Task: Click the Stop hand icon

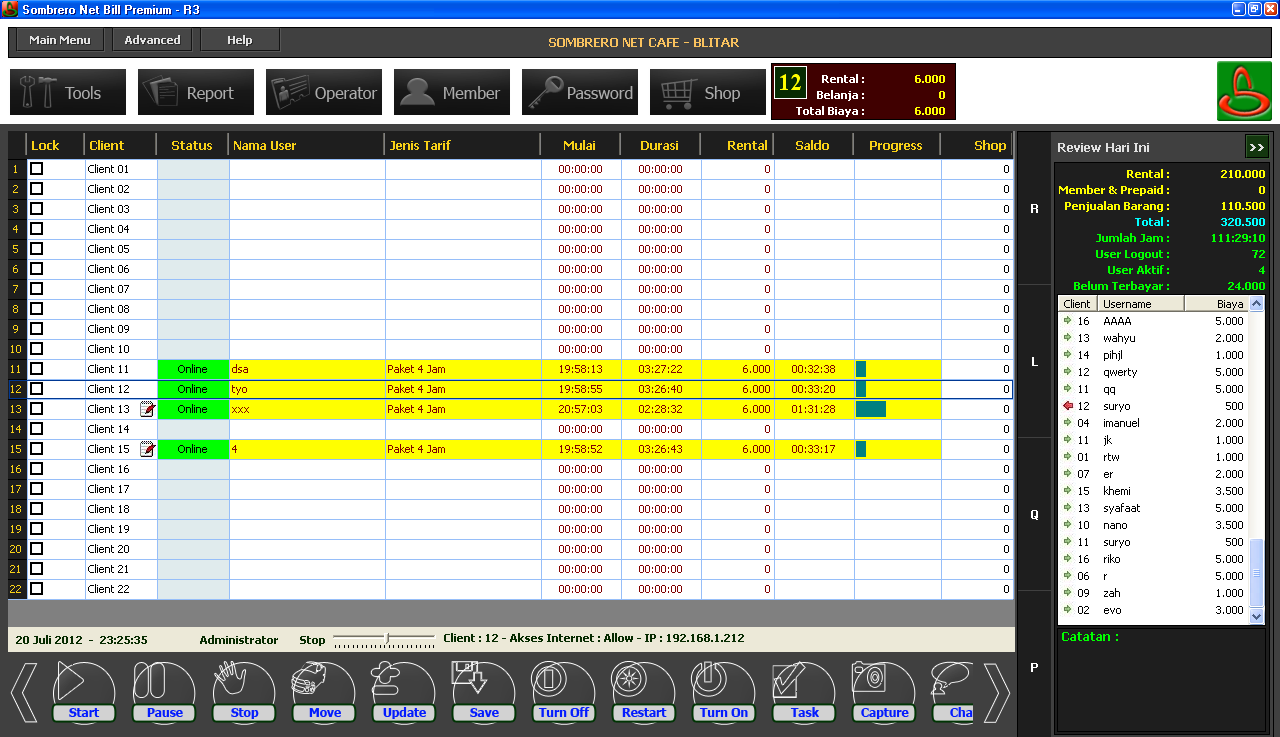Action: point(244,692)
